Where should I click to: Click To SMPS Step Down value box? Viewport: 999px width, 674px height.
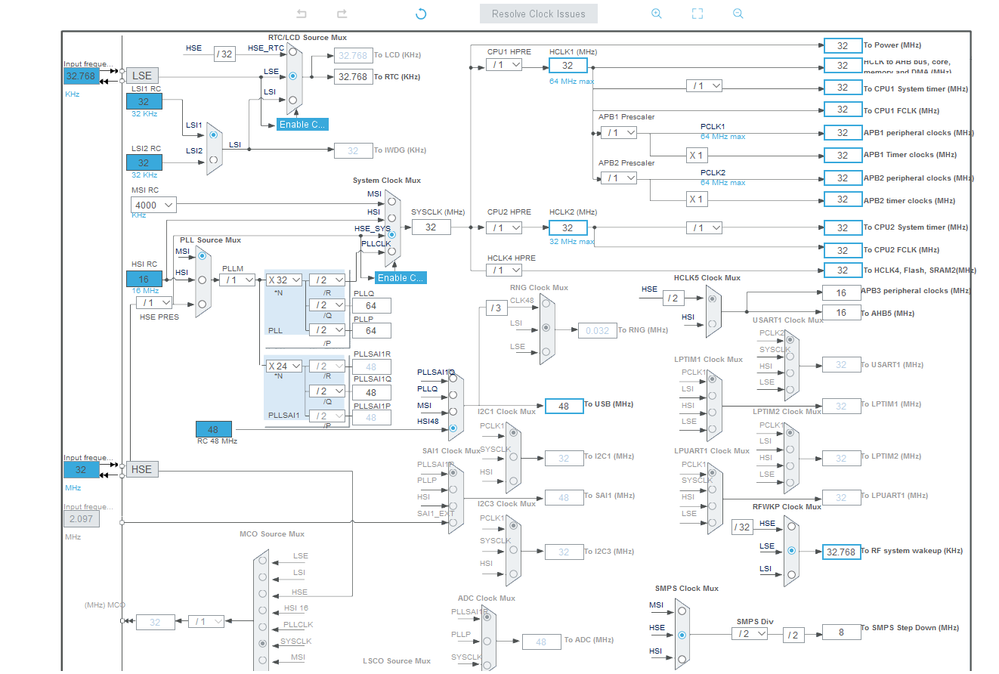tap(842, 633)
